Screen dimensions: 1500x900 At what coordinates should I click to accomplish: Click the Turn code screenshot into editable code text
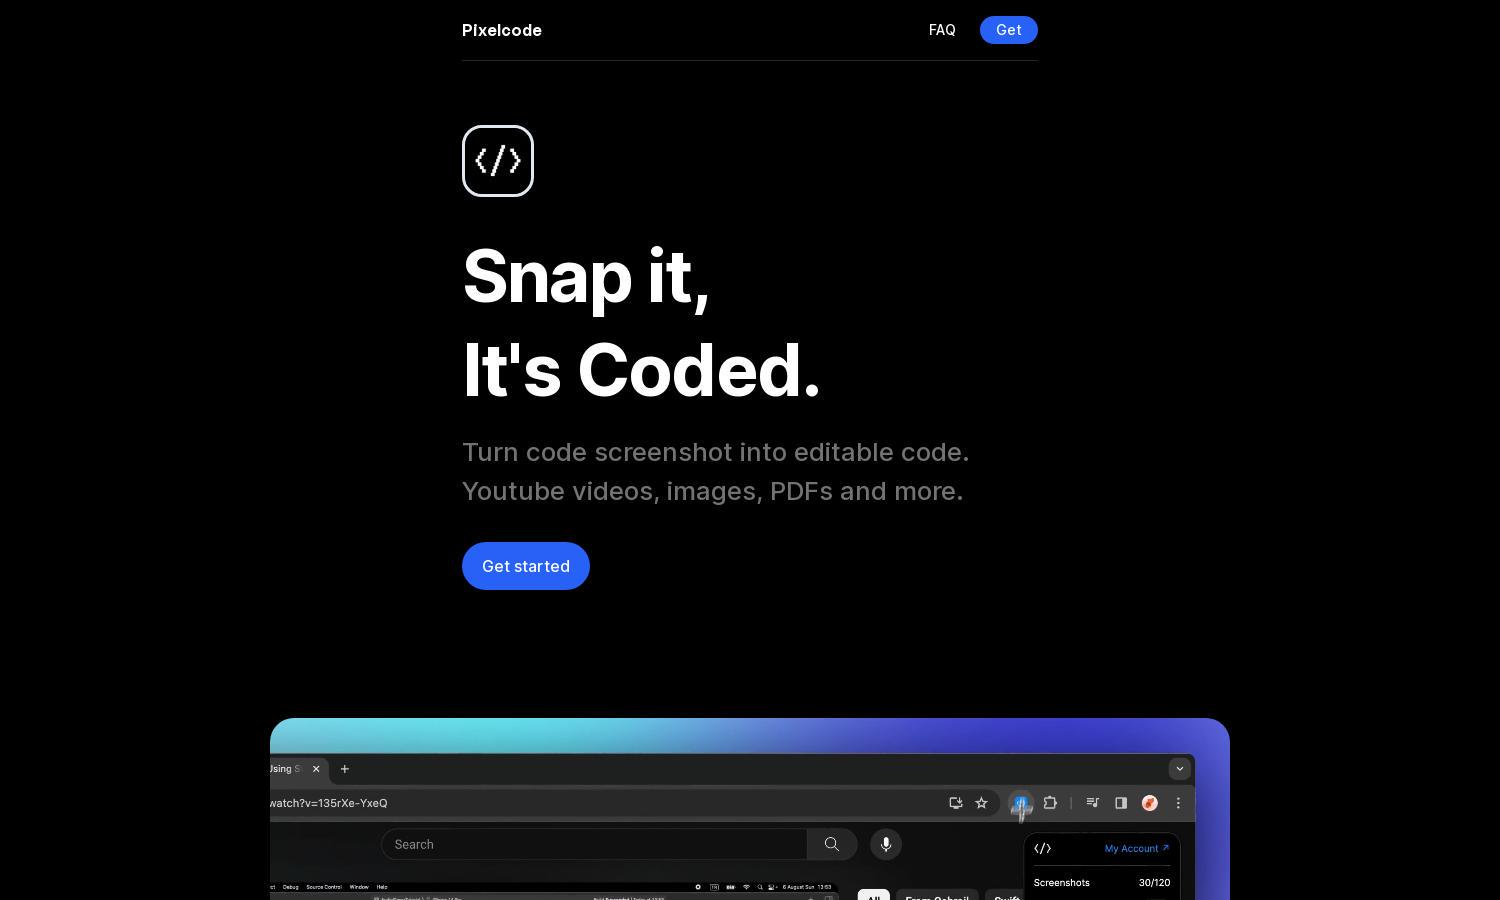pyautogui.click(x=716, y=452)
